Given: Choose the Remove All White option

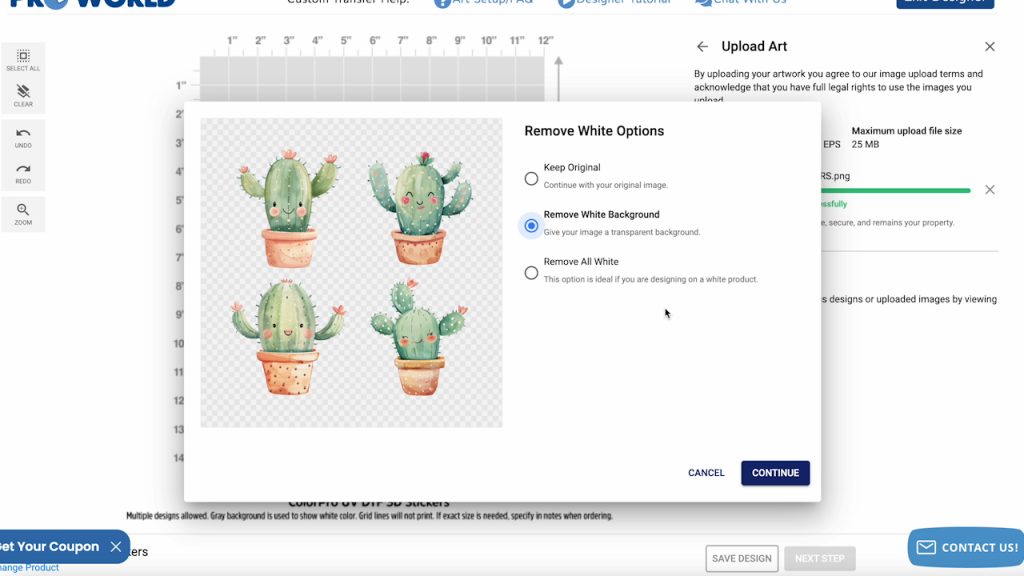Looking at the screenshot, I should 531,272.
